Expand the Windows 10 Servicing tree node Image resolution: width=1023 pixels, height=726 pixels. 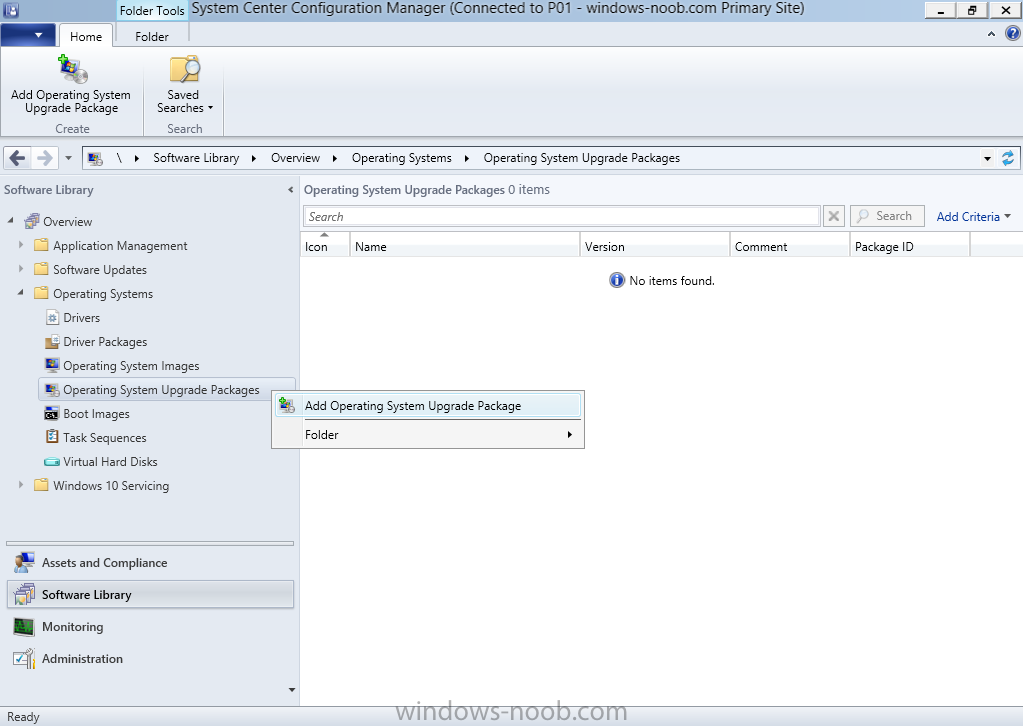[x=21, y=485]
